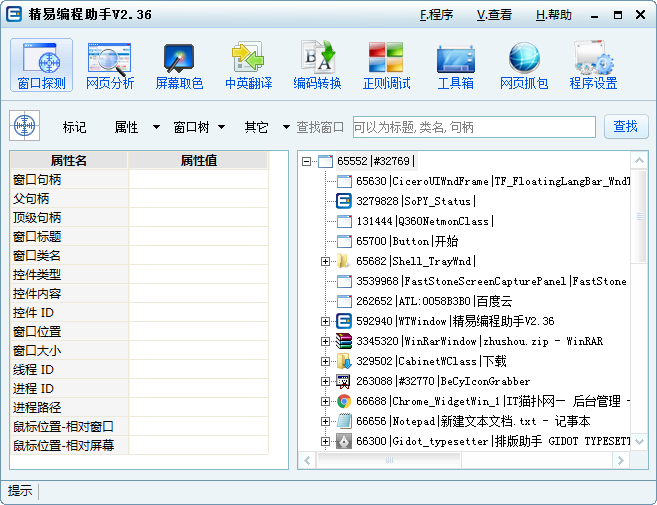Screen dimensions: 657x505
Task: Click the WinRAR icon in the window tree
Action: 344,341
